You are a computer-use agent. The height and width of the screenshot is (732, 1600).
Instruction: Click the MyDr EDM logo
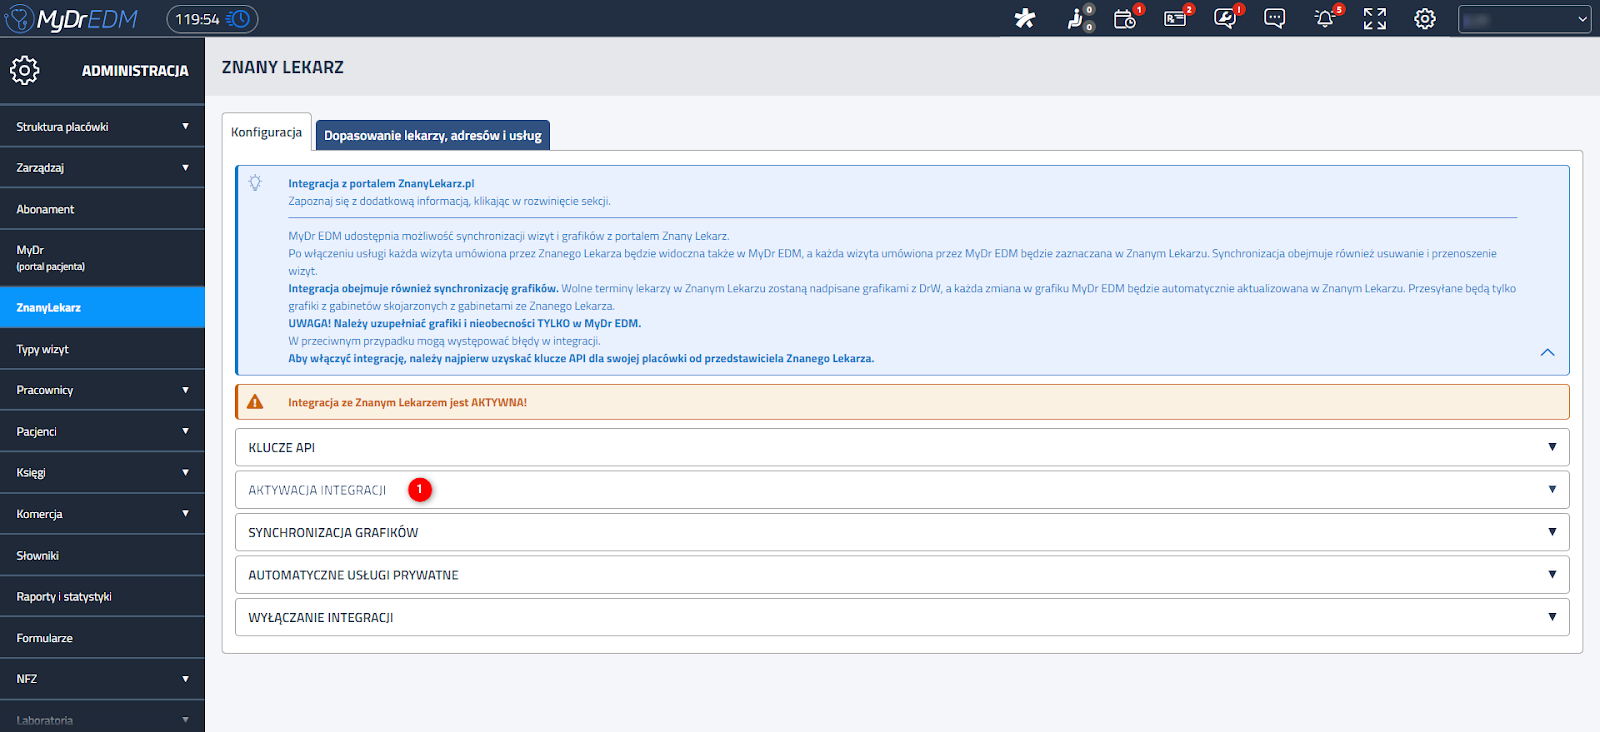pyautogui.click(x=72, y=19)
